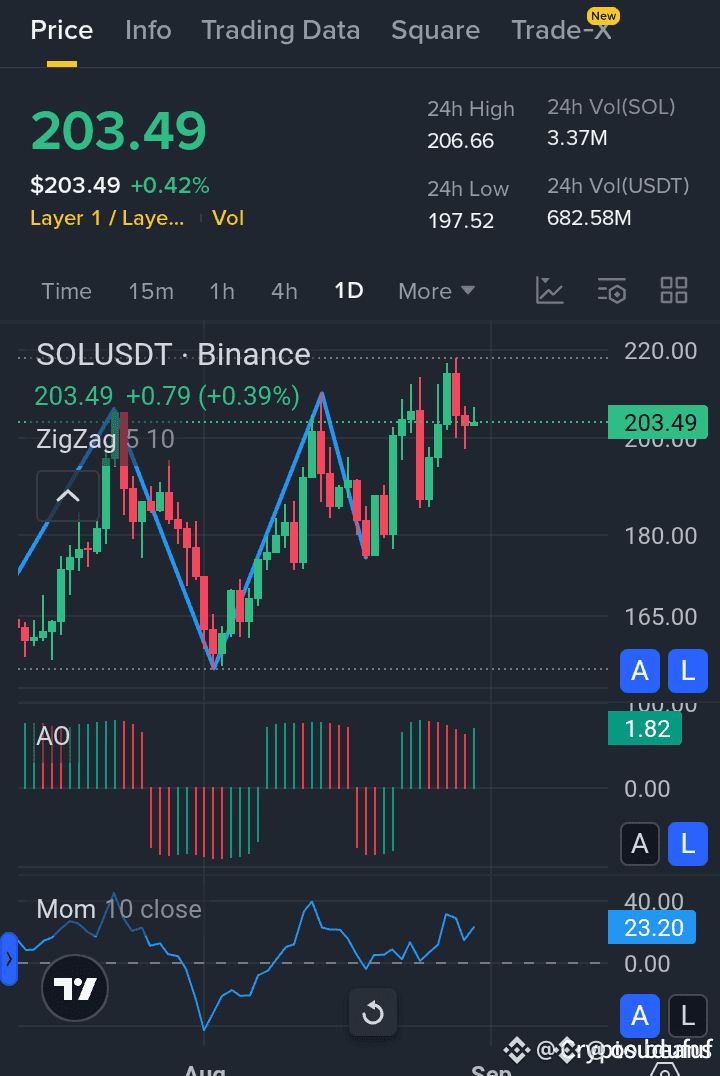720x1076 pixels.
Task: Switch to the Trading Data tab
Action: tap(280, 30)
